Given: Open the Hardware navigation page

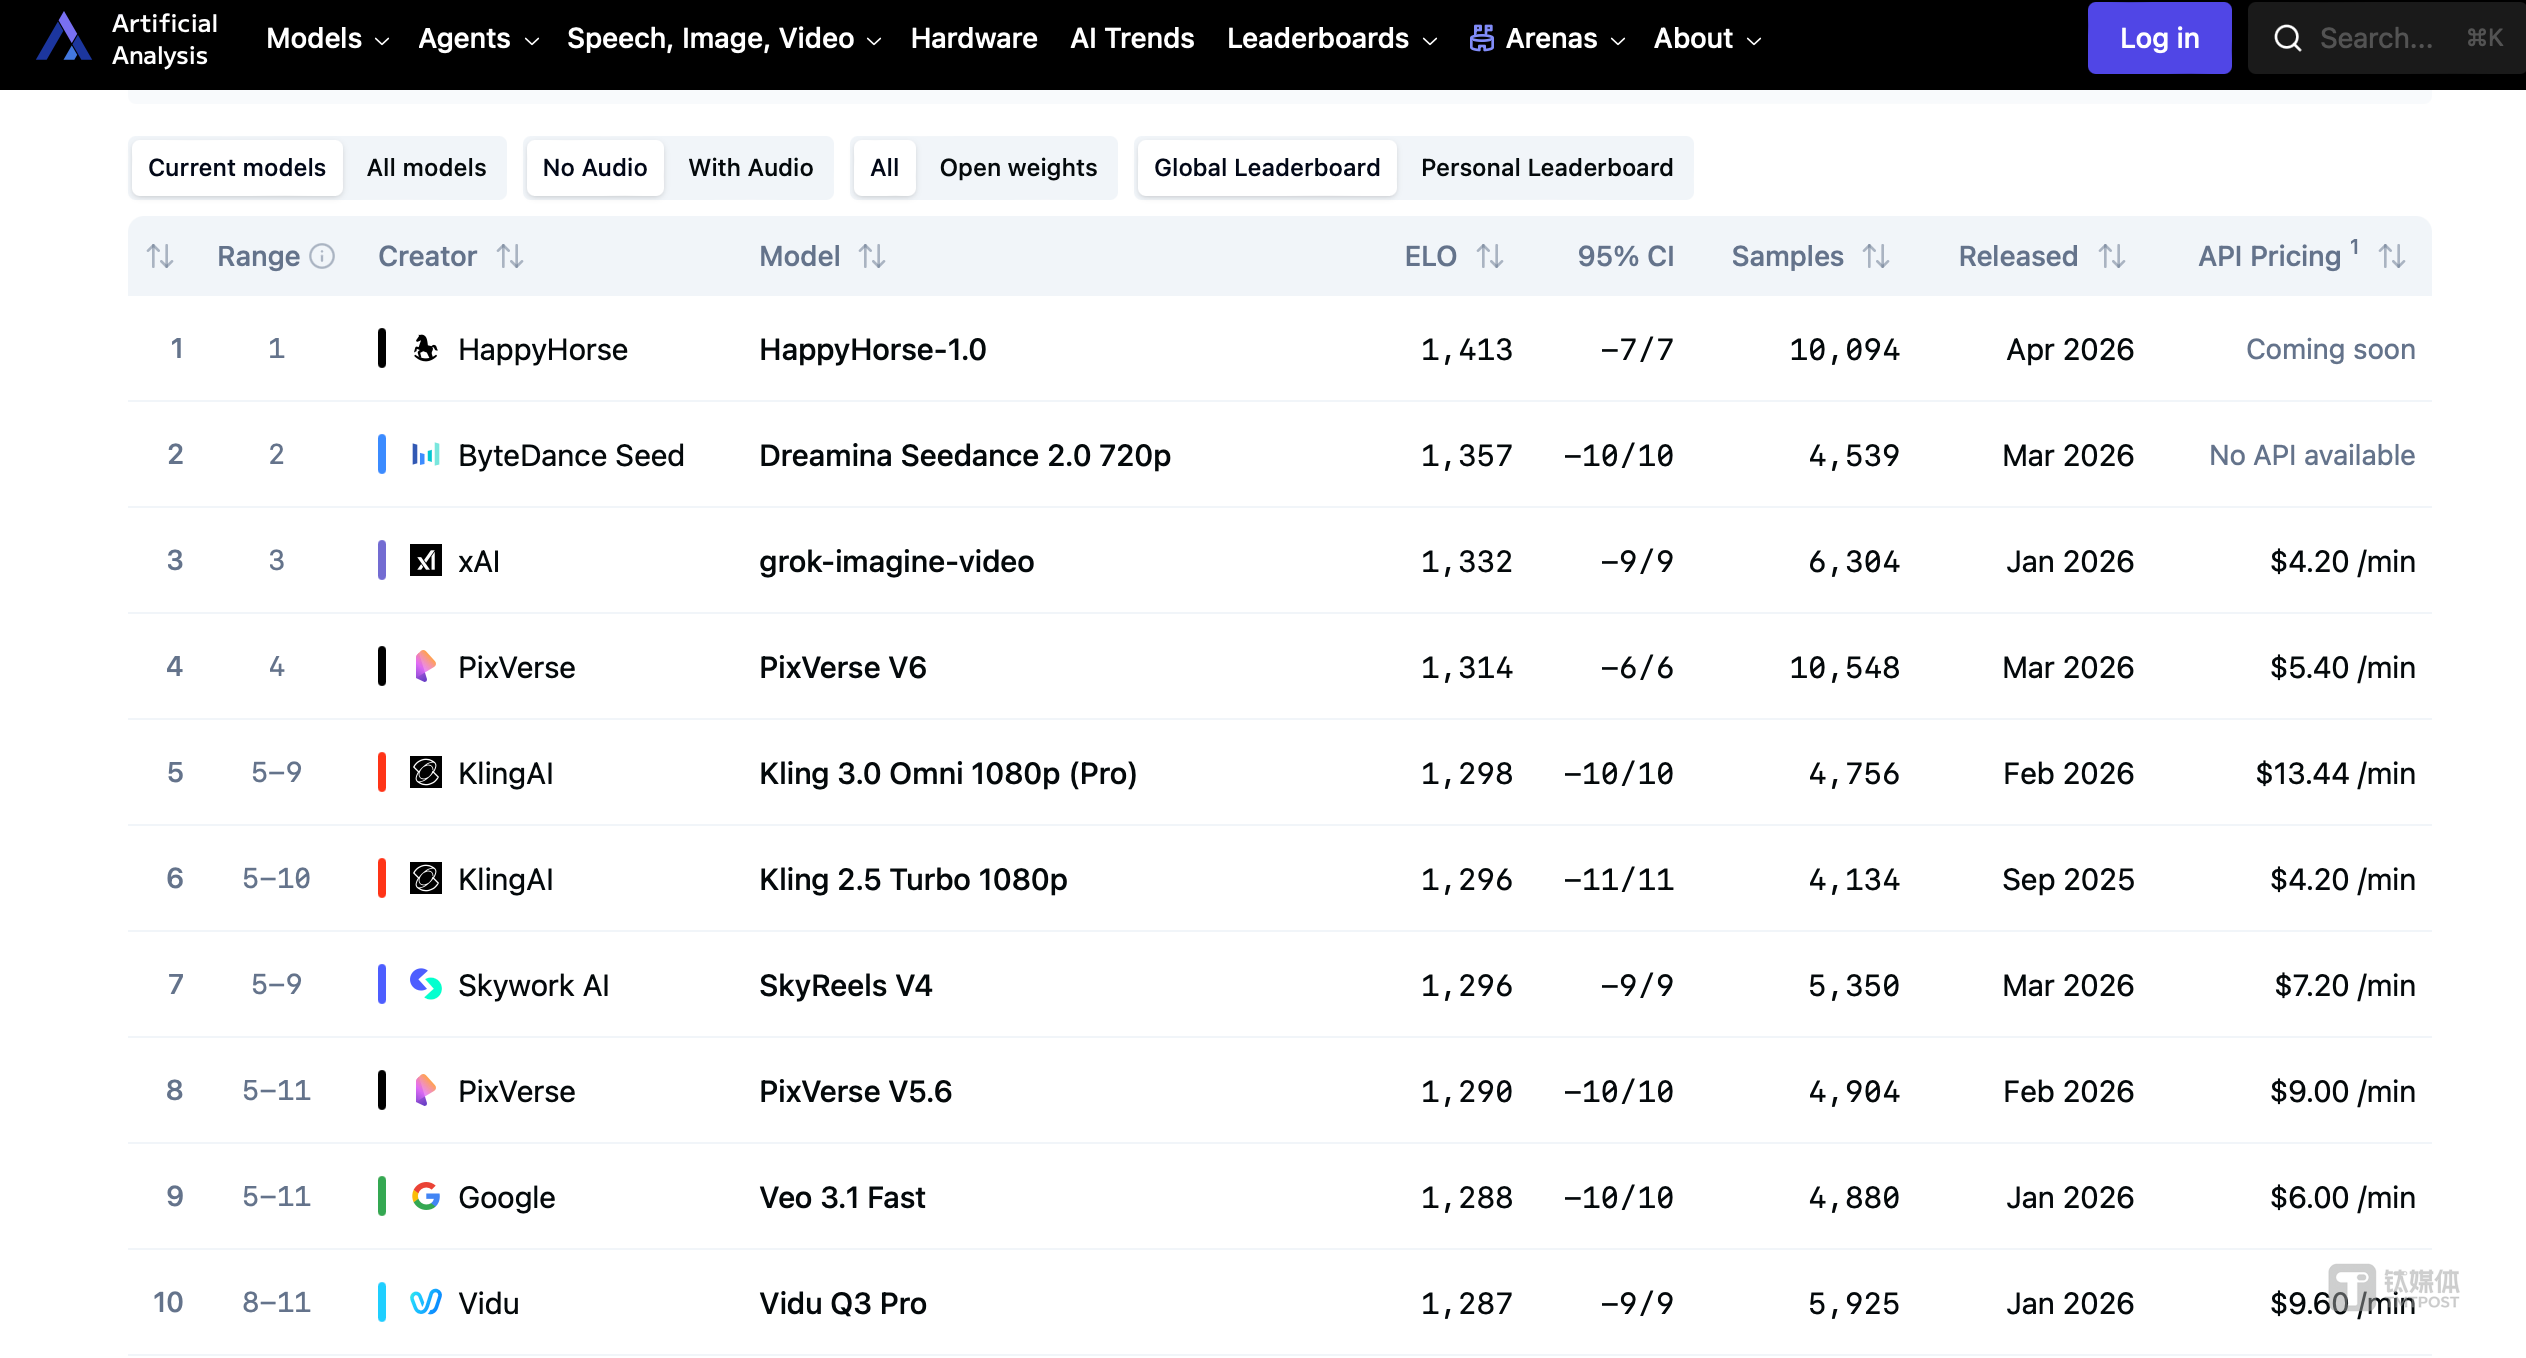Looking at the screenshot, I should tap(973, 39).
